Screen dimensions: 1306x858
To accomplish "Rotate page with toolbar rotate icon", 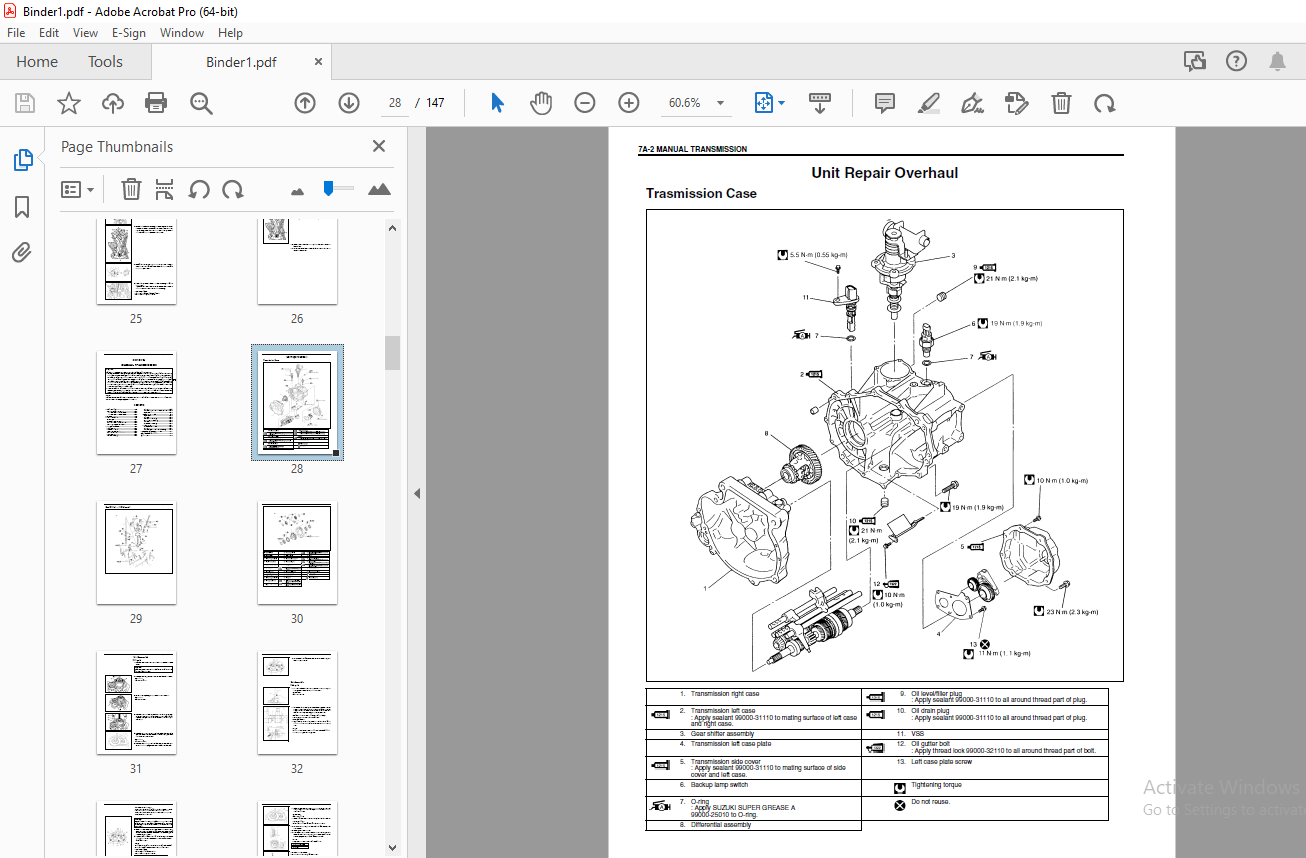I will click(x=1104, y=103).
